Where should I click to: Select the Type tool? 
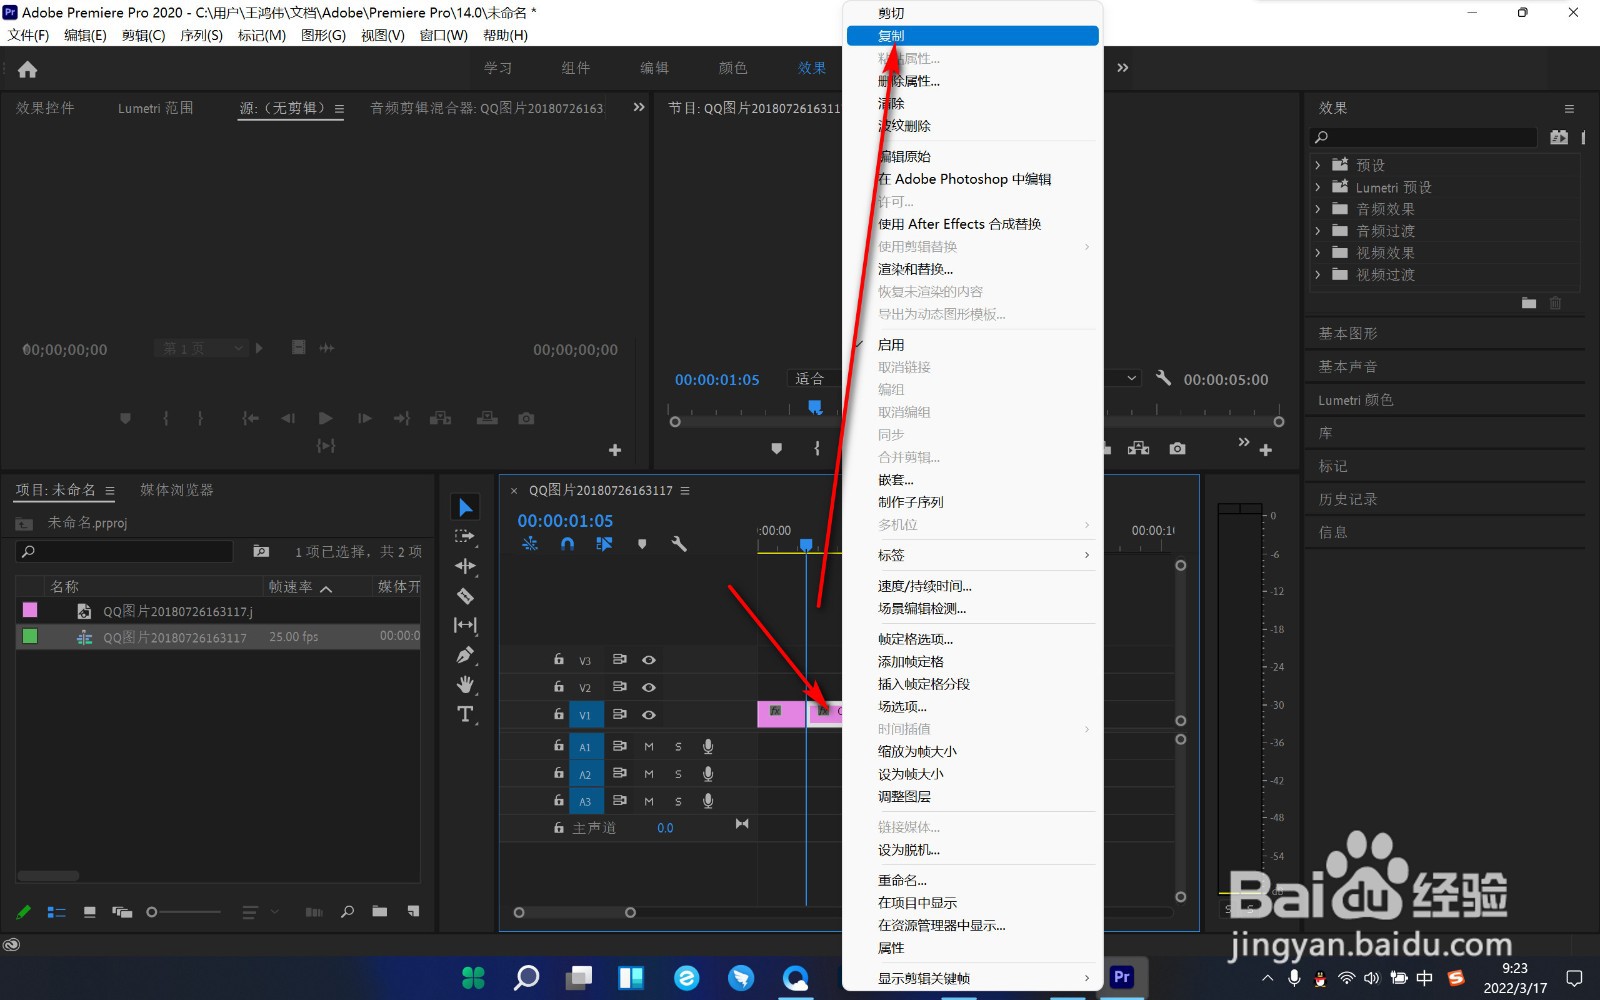(x=465, y=714)
